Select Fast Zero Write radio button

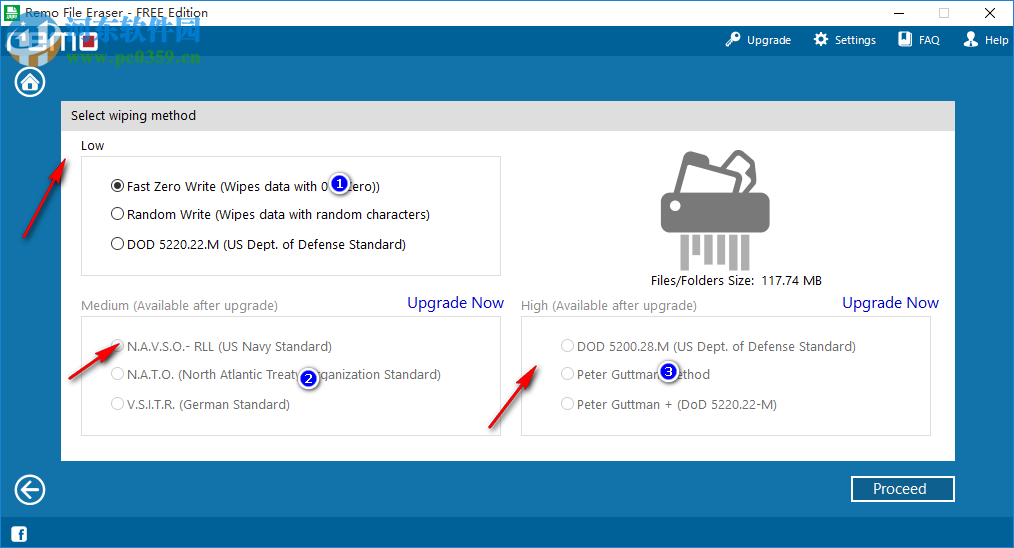pyautogui.click(x=117, y=186)
